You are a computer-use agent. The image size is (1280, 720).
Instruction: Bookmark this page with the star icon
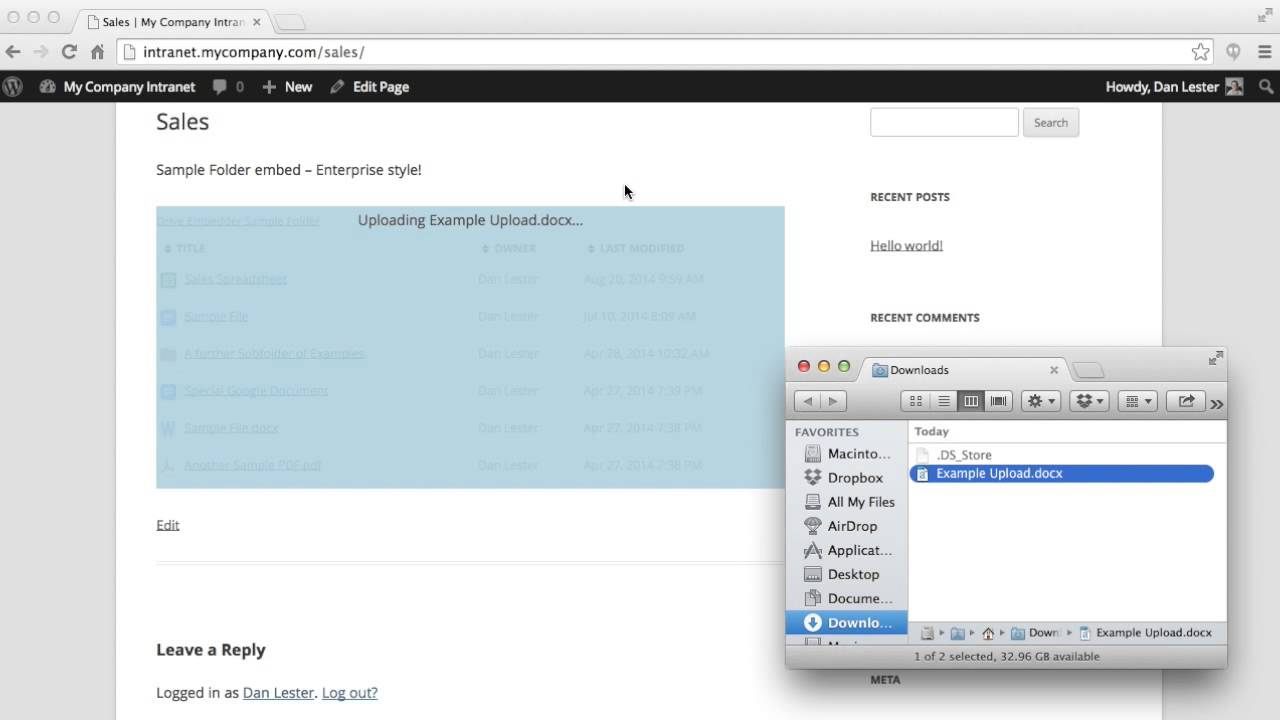1200,52
